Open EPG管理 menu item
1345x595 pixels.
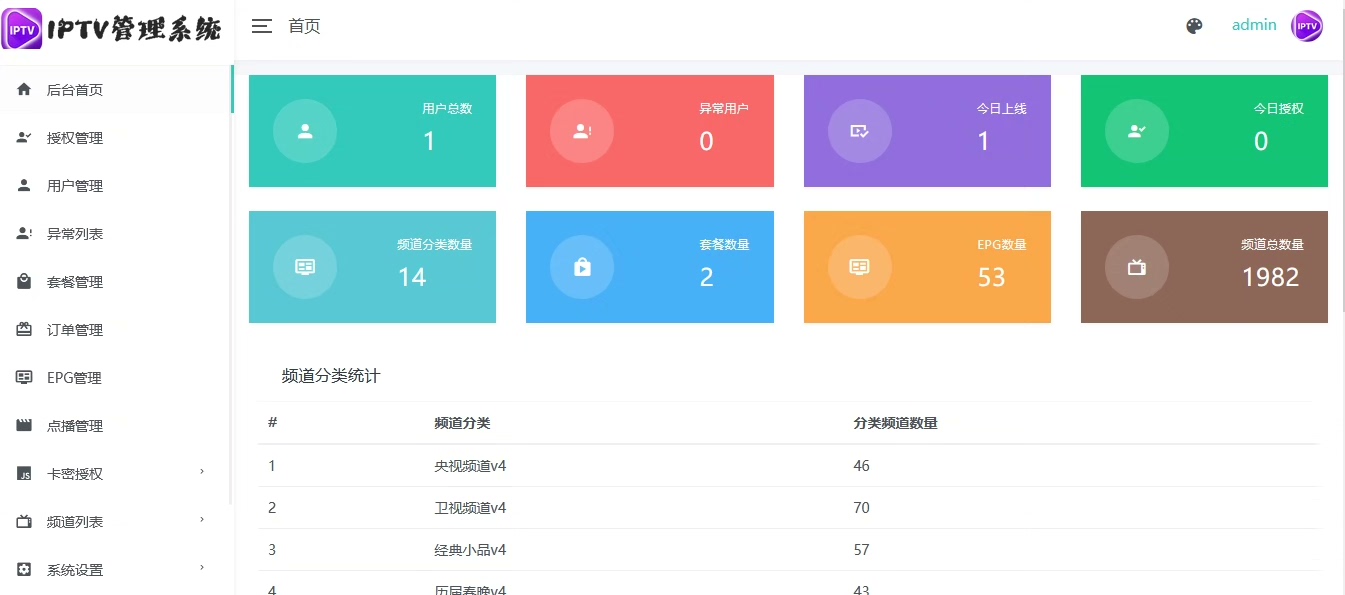point(116,378)
